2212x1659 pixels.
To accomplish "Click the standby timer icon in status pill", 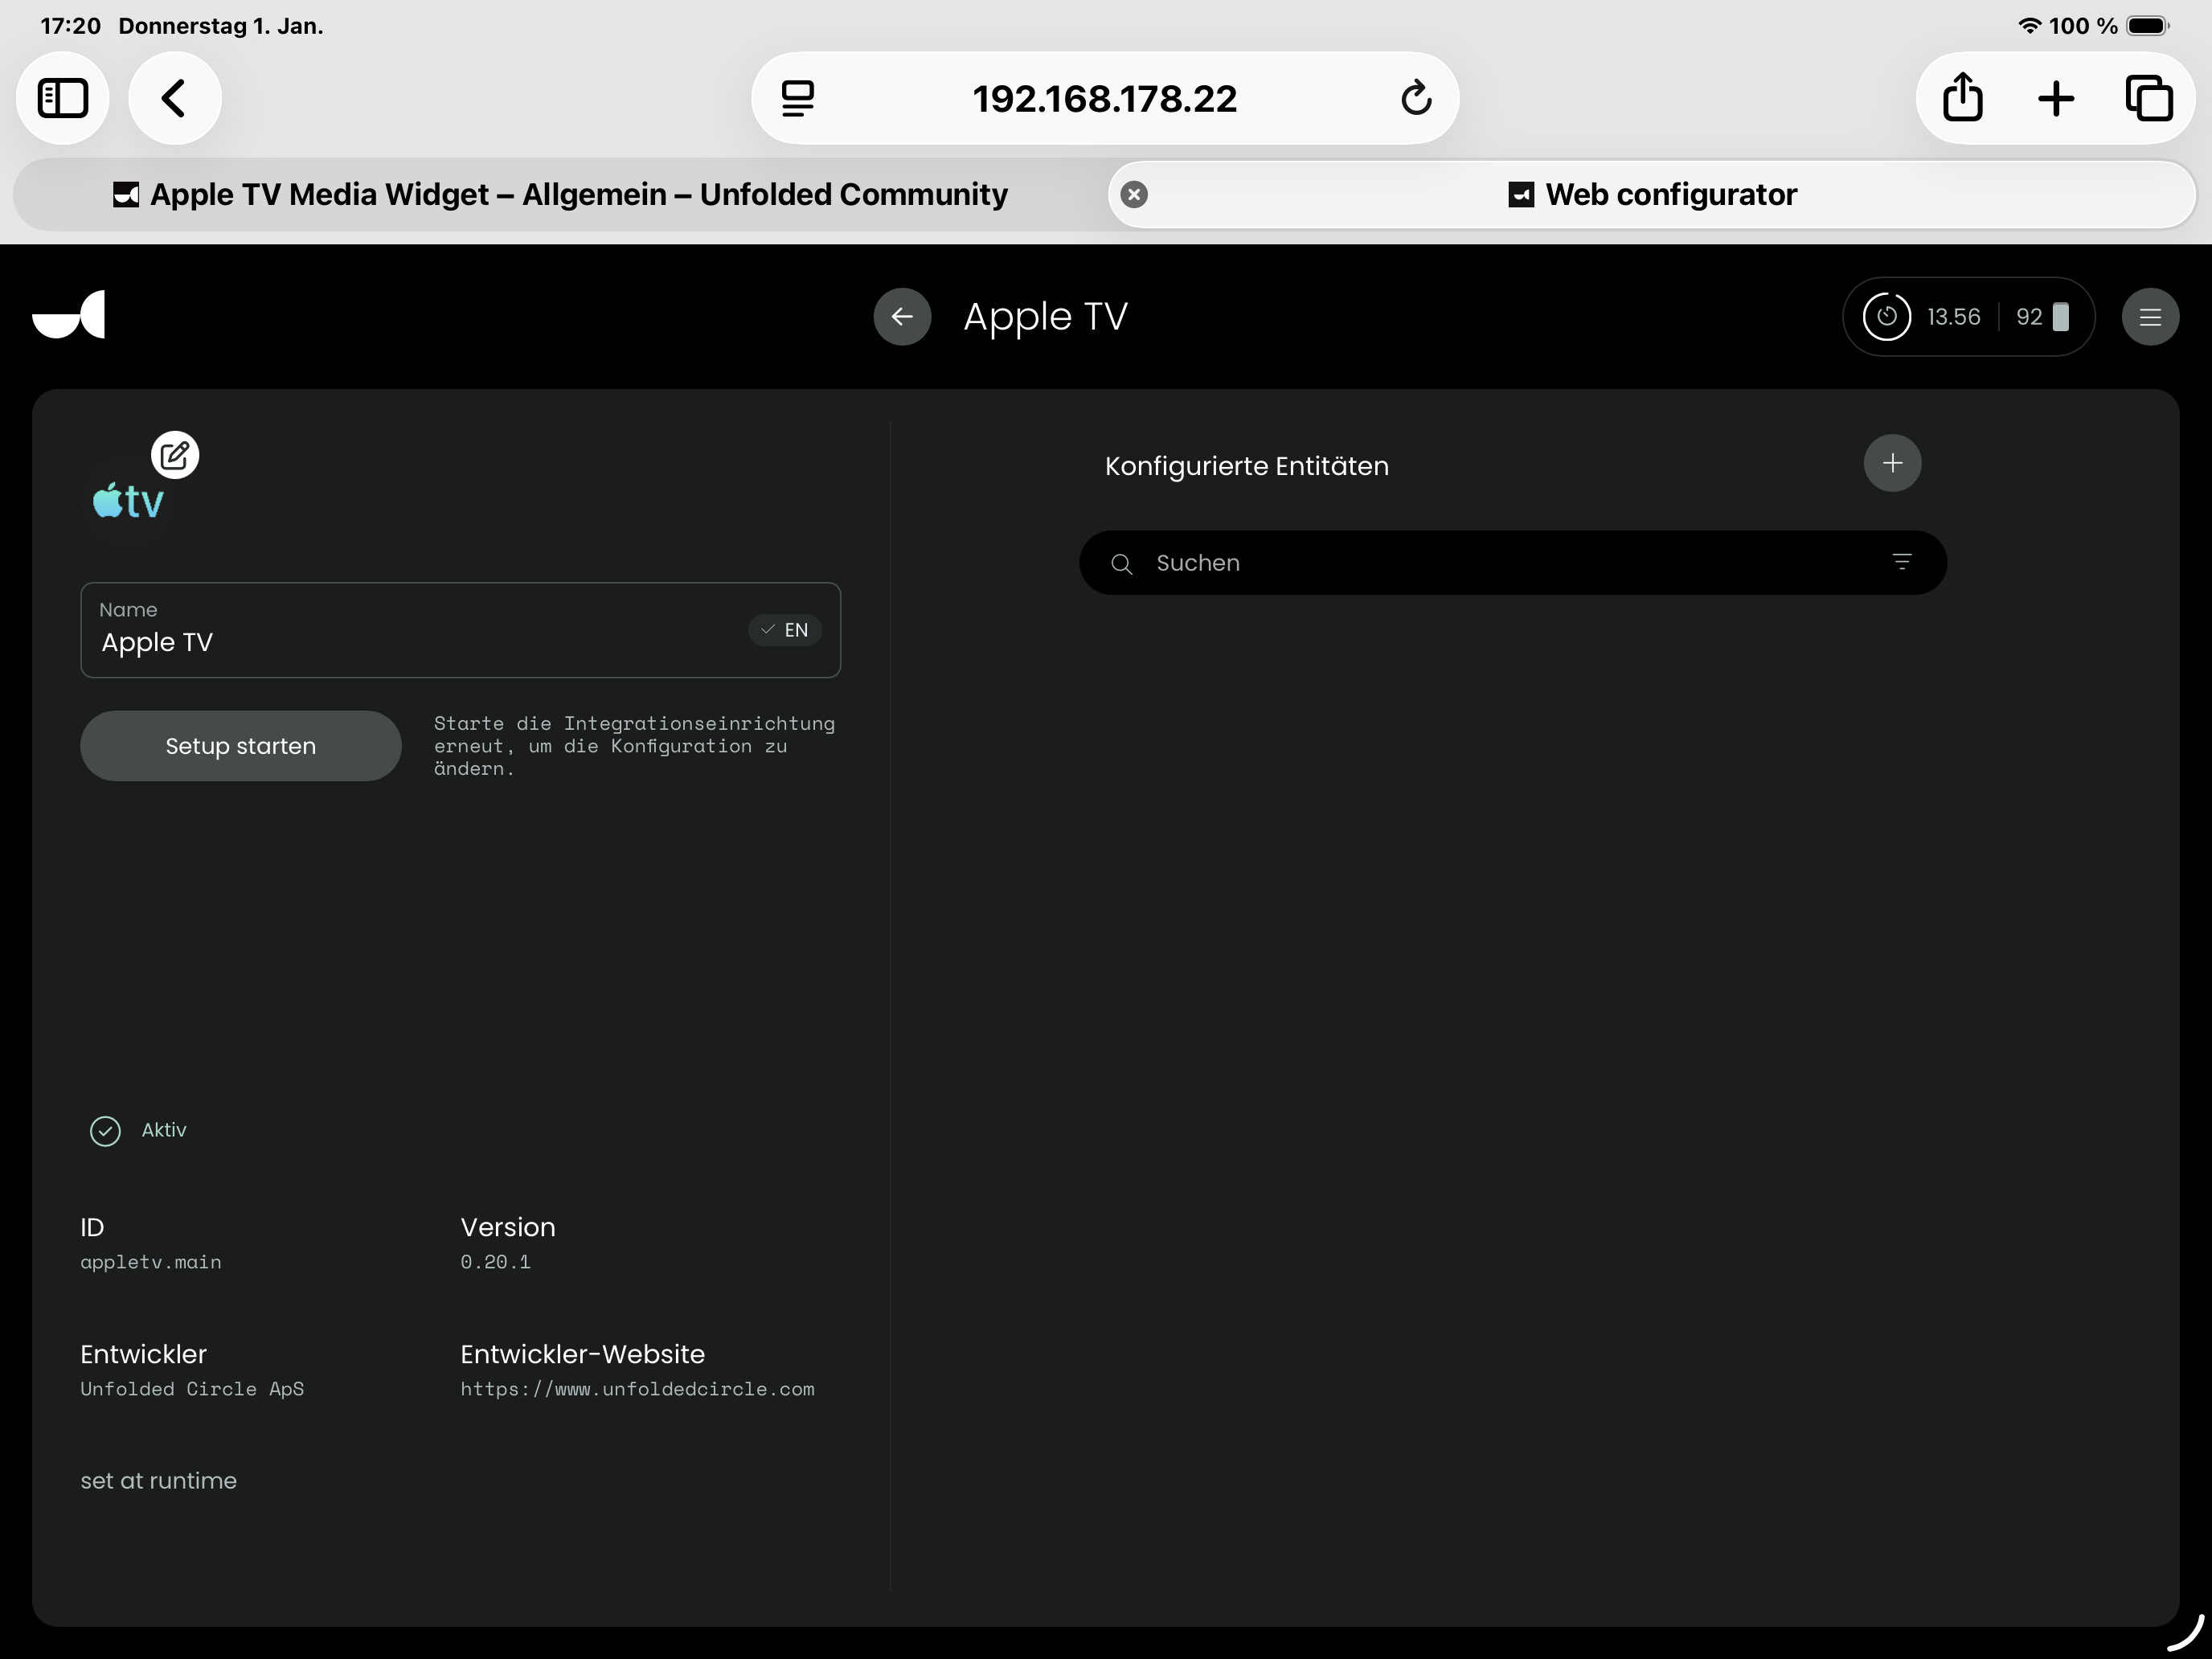I will pos(1886,317).
